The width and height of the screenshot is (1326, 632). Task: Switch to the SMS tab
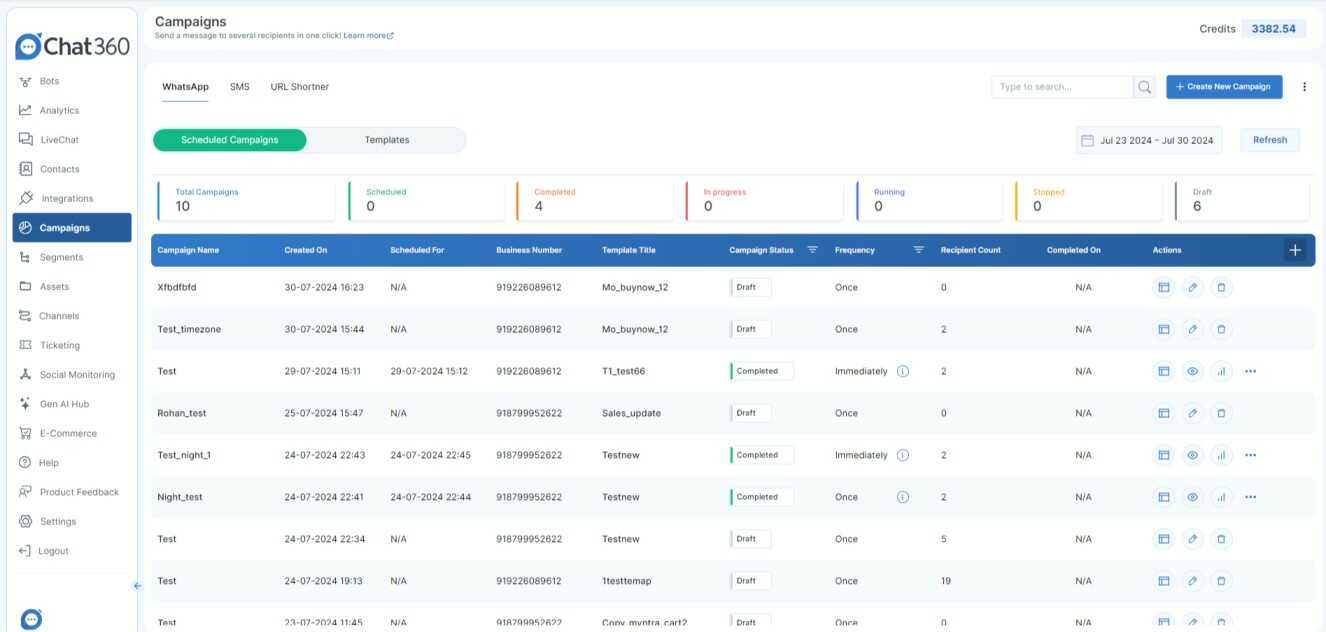[x=239, y=87]
